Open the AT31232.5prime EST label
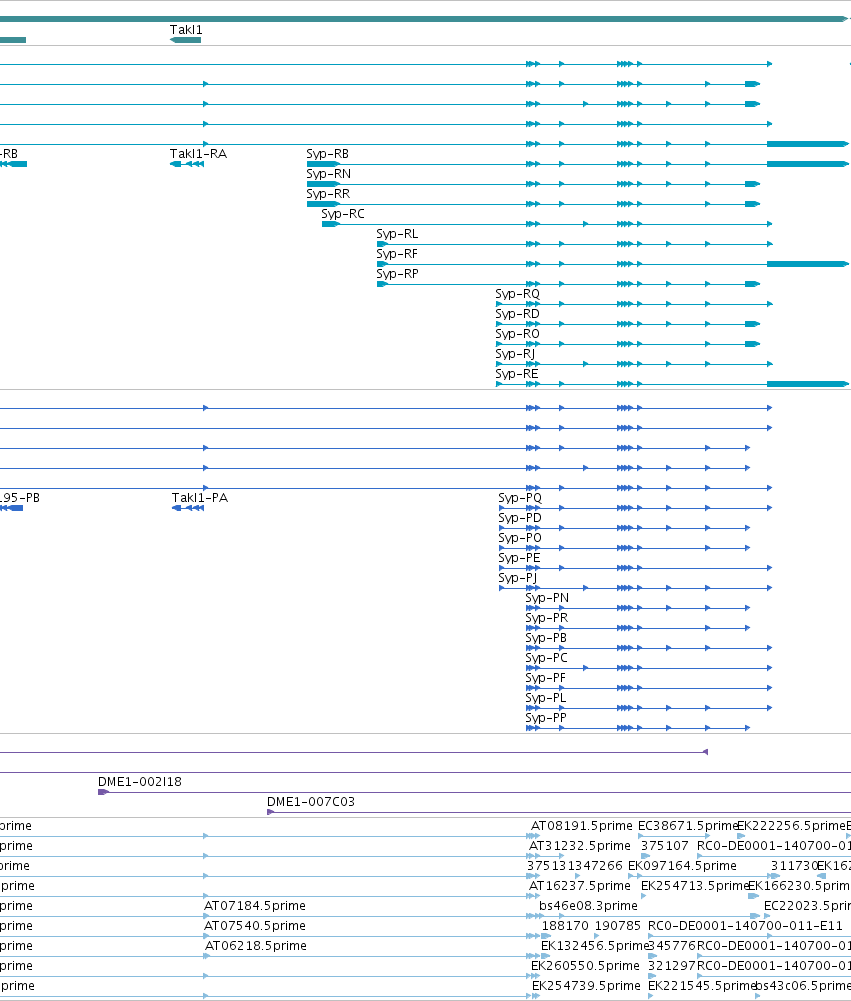This screenshot has height=1001, width=851. tap(580, 845)
